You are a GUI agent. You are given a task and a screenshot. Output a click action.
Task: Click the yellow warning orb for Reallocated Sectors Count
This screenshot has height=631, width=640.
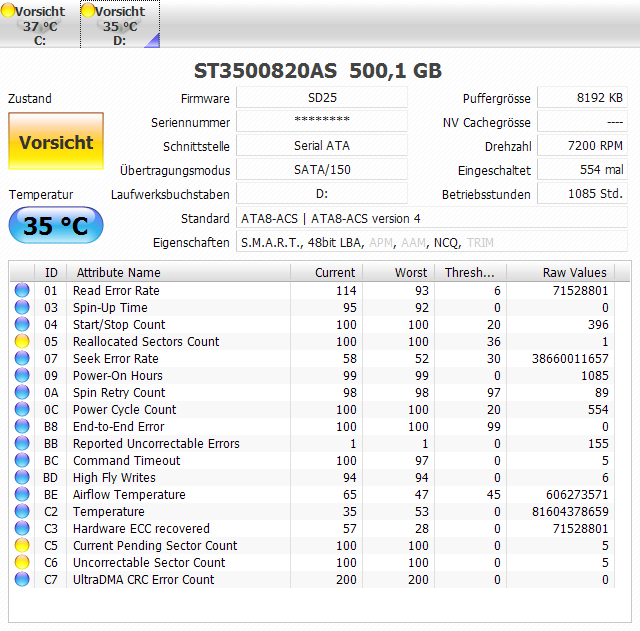(x=22, y=341)
